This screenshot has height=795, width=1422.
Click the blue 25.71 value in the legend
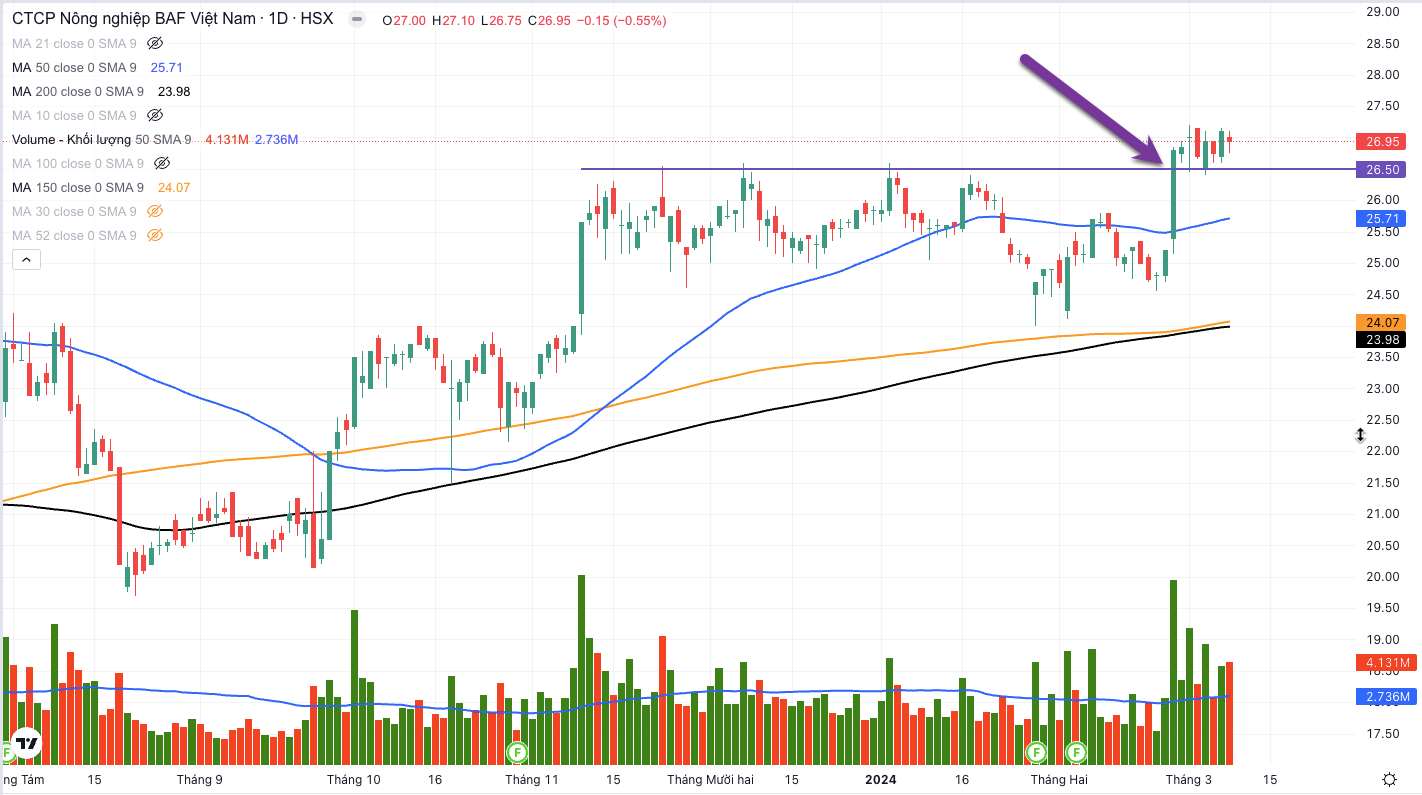166,67
